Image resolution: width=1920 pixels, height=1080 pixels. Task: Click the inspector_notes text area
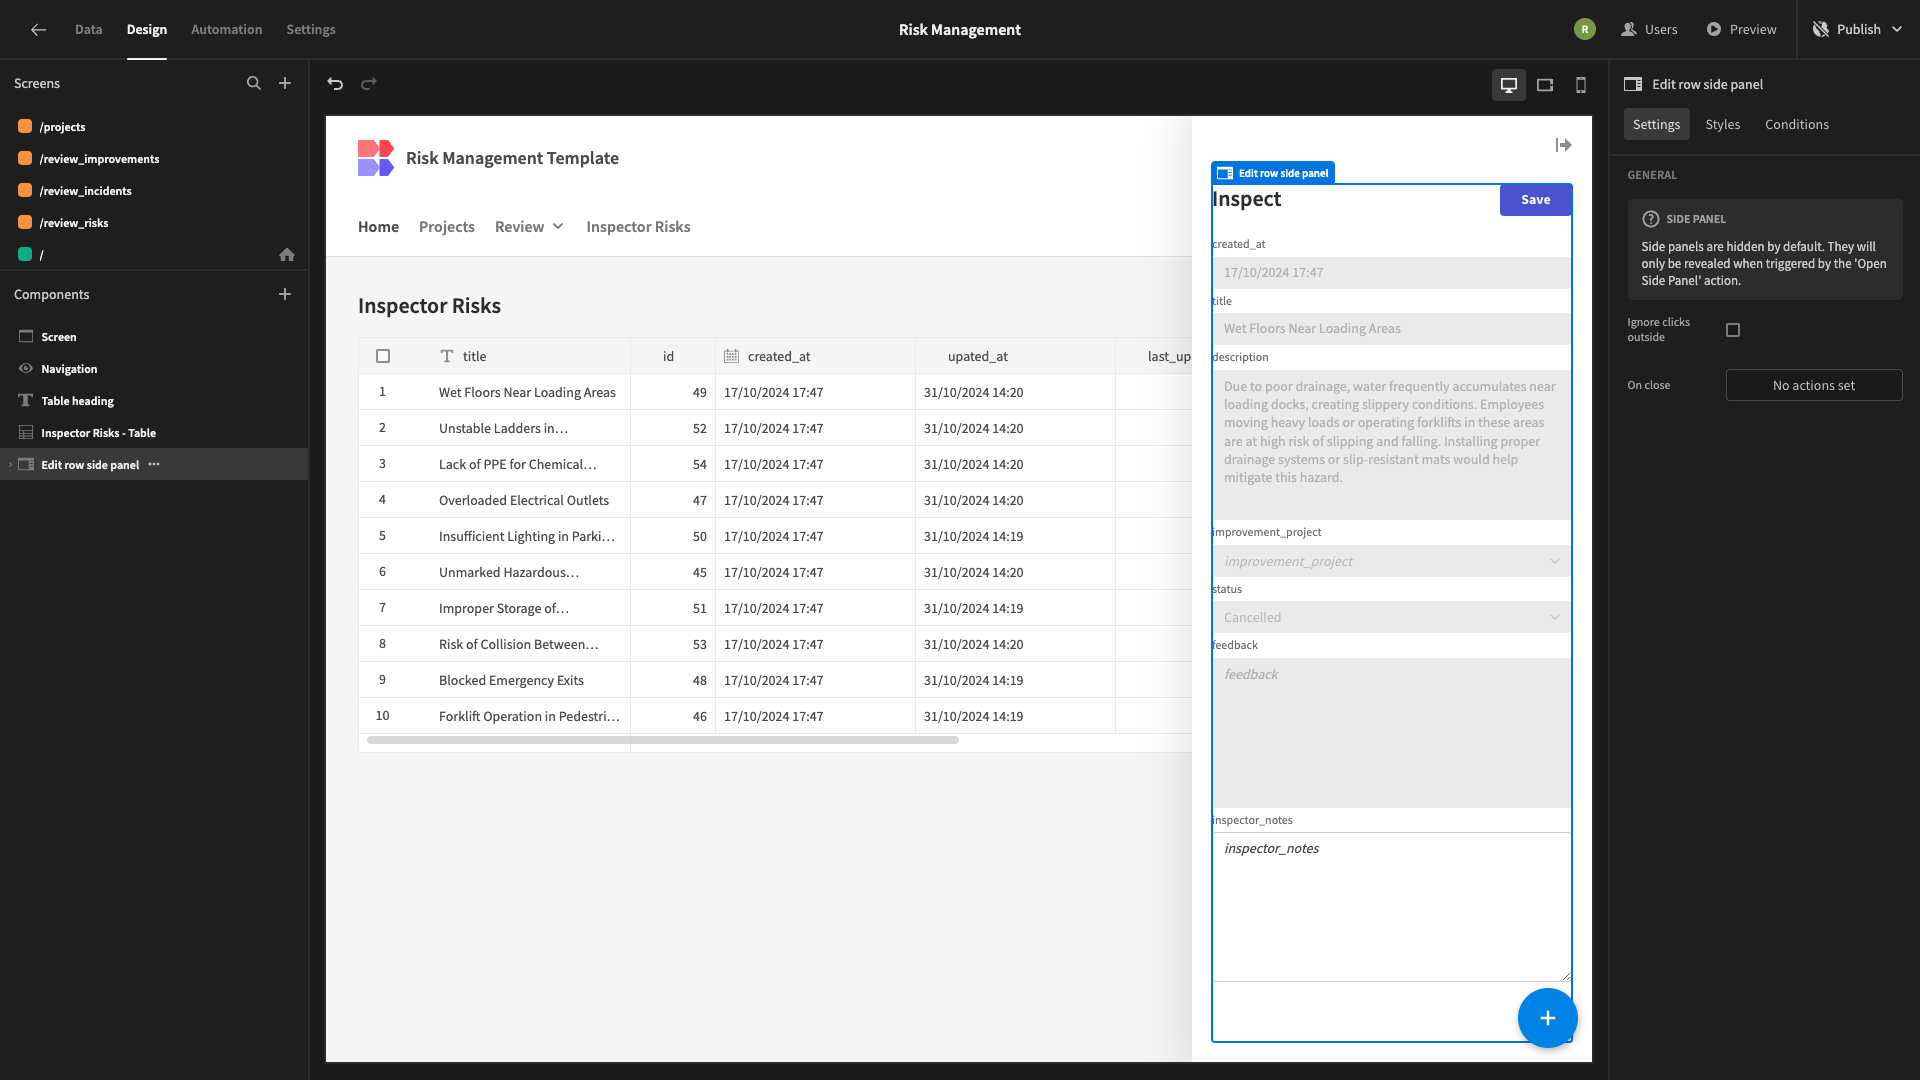[x=1391, y=907]
